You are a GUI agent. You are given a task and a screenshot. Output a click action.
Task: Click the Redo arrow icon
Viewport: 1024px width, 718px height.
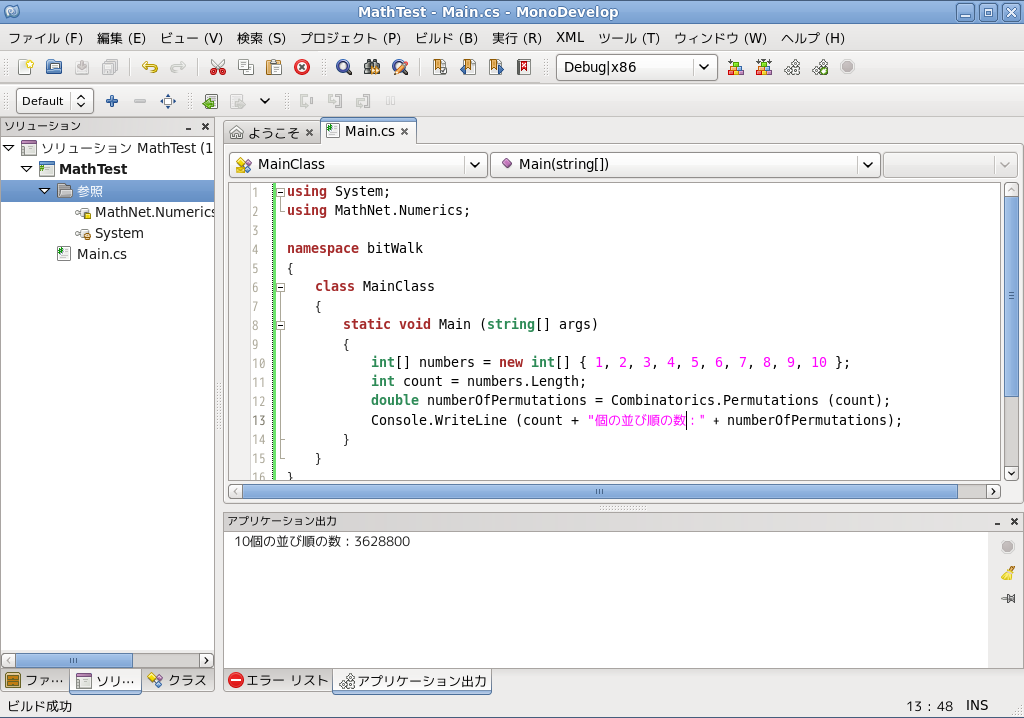pos(178,67)
